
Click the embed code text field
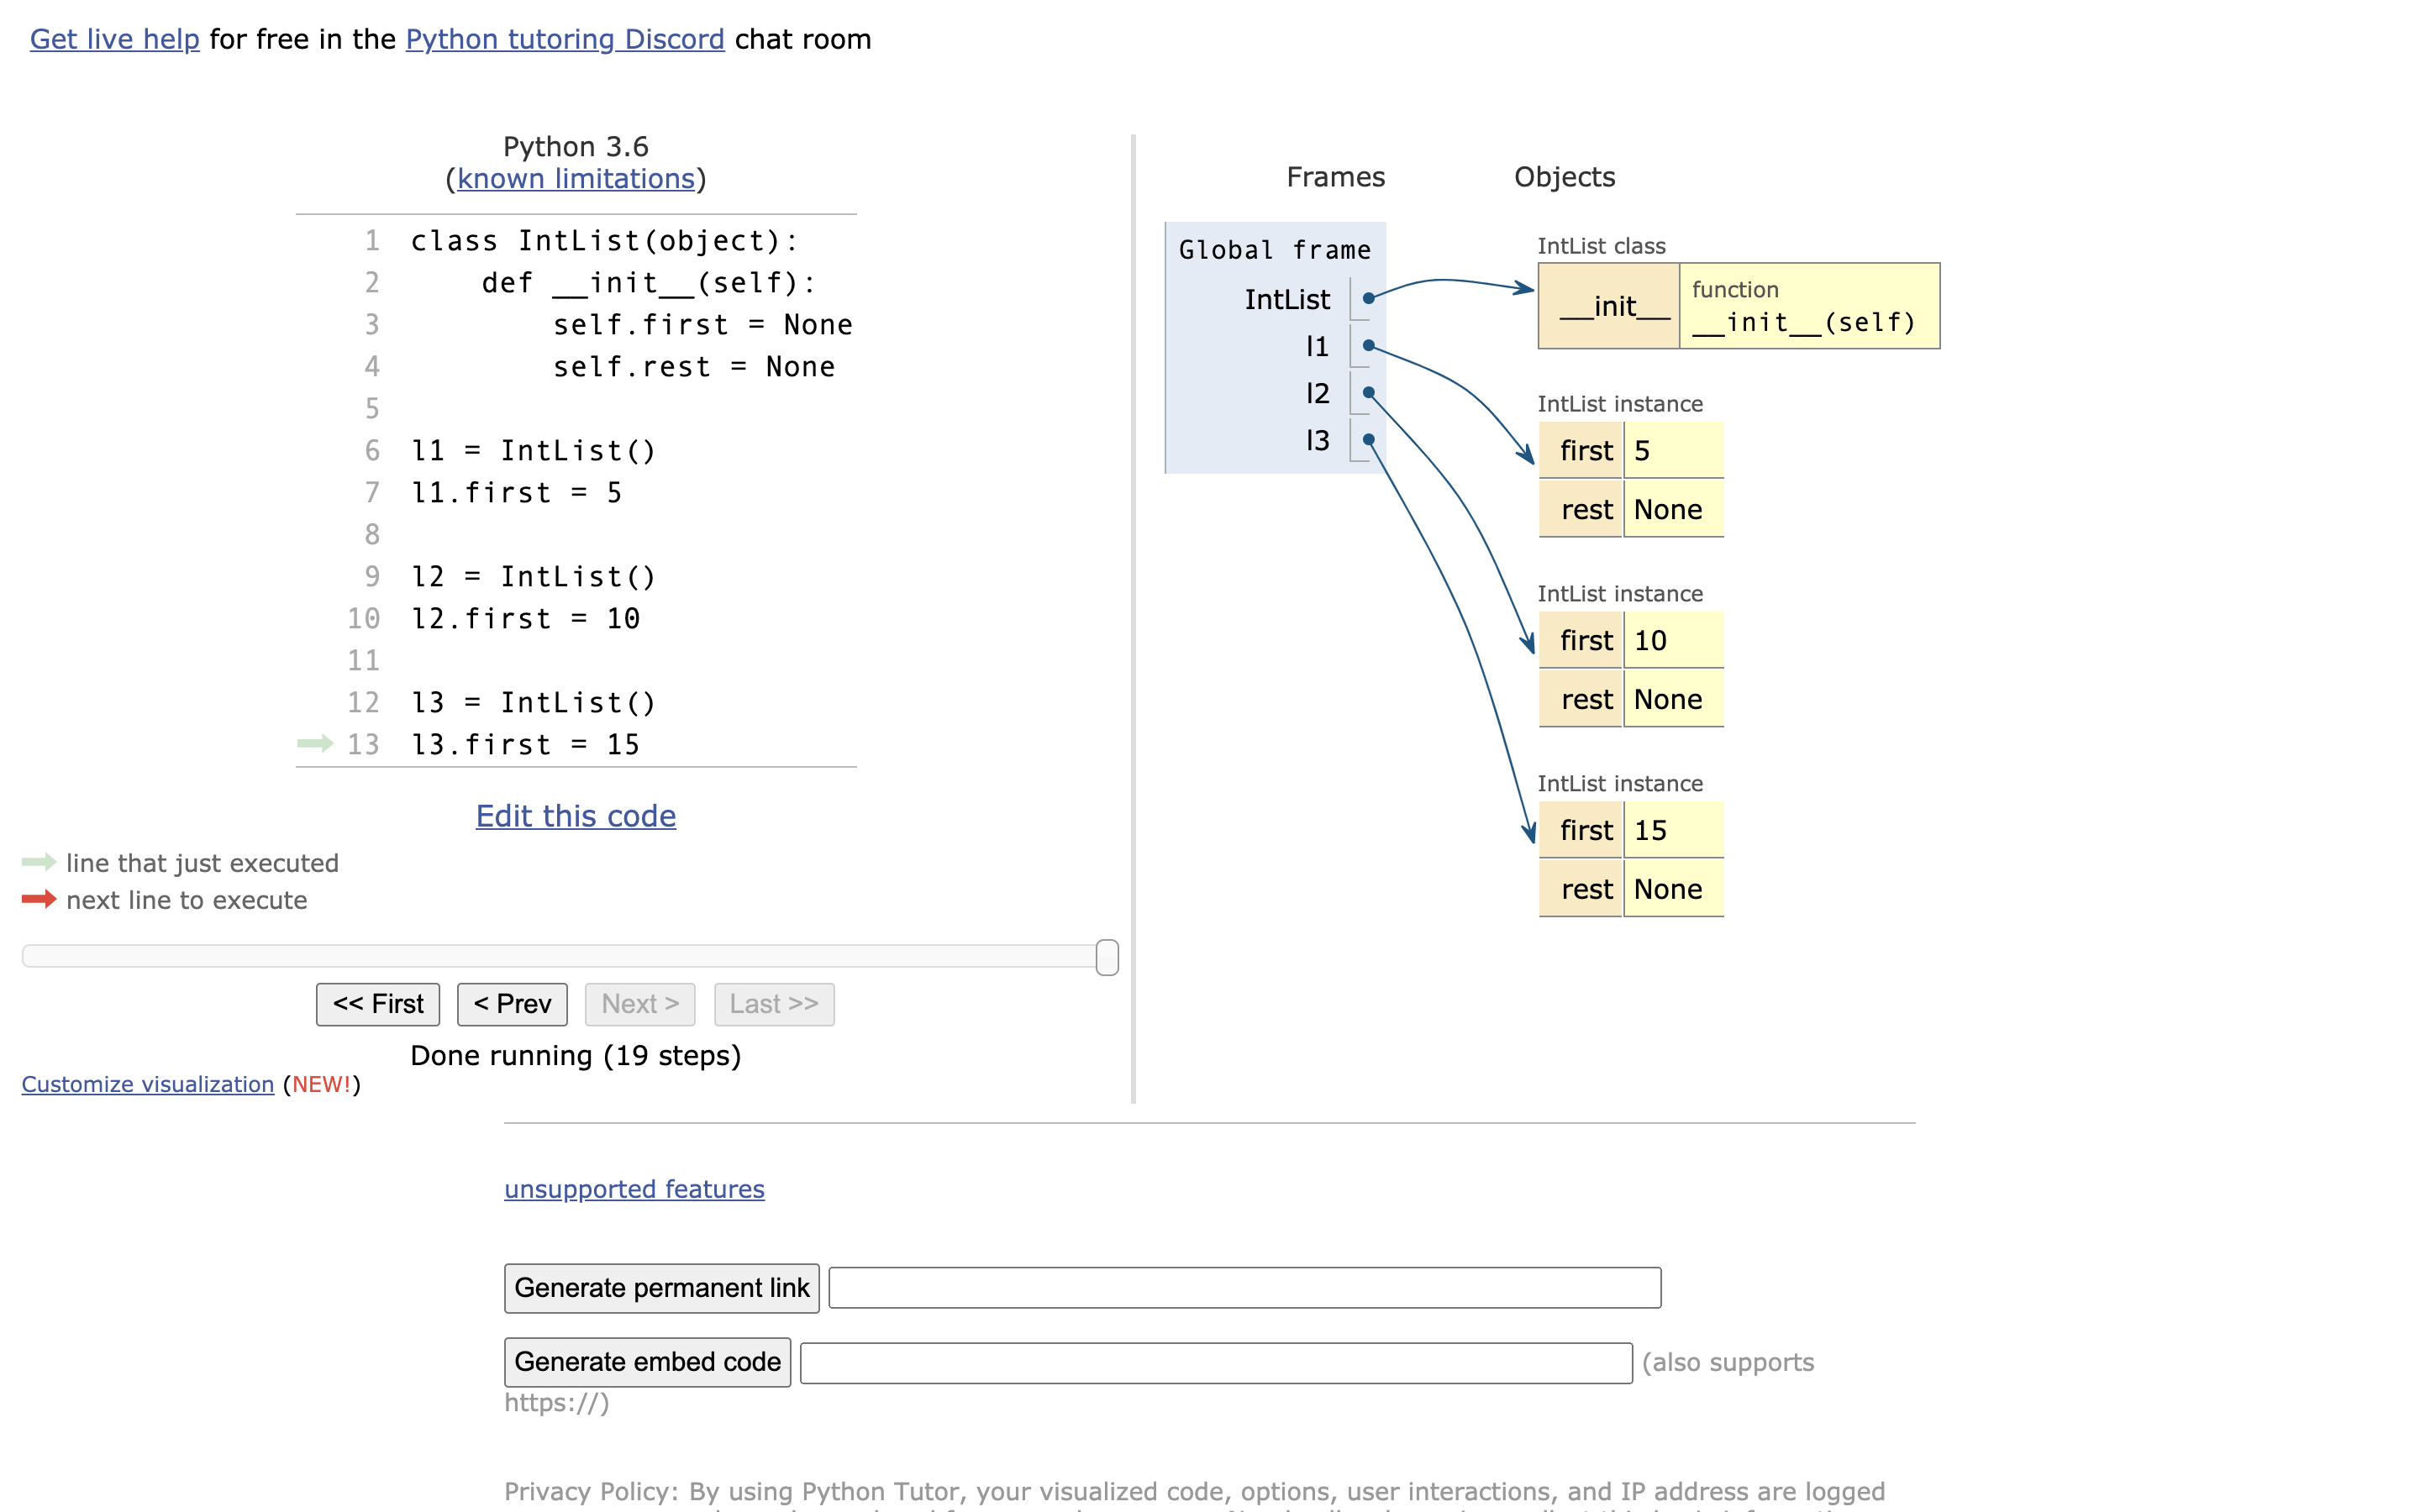[x=1216, y=1363]
